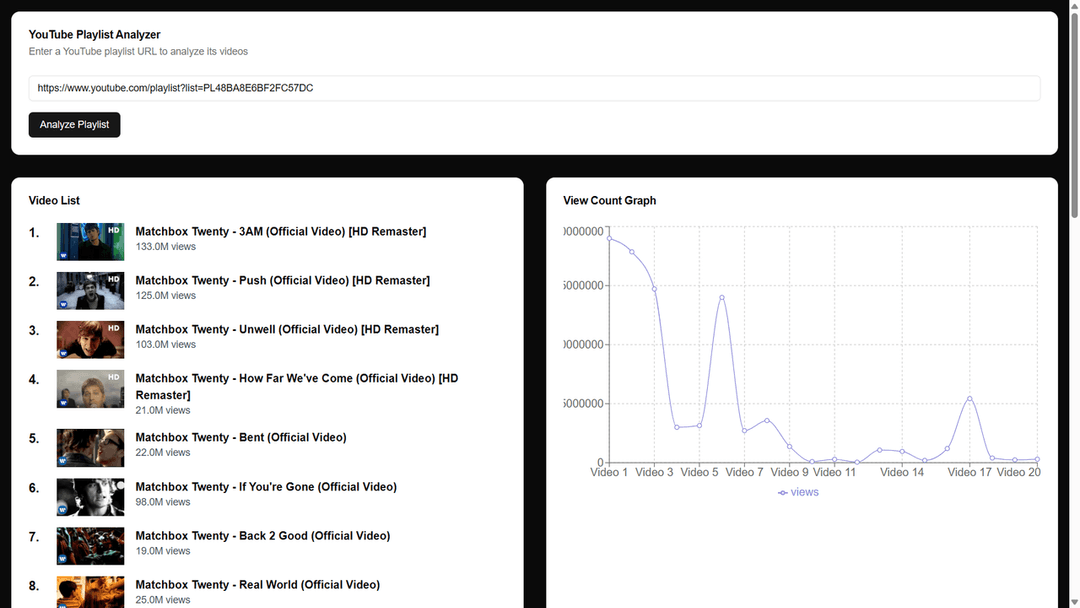This screenshot has height=608, width=1080.
Task: Click the Video 14 x-axis label
Action: (x=902, y=472)
